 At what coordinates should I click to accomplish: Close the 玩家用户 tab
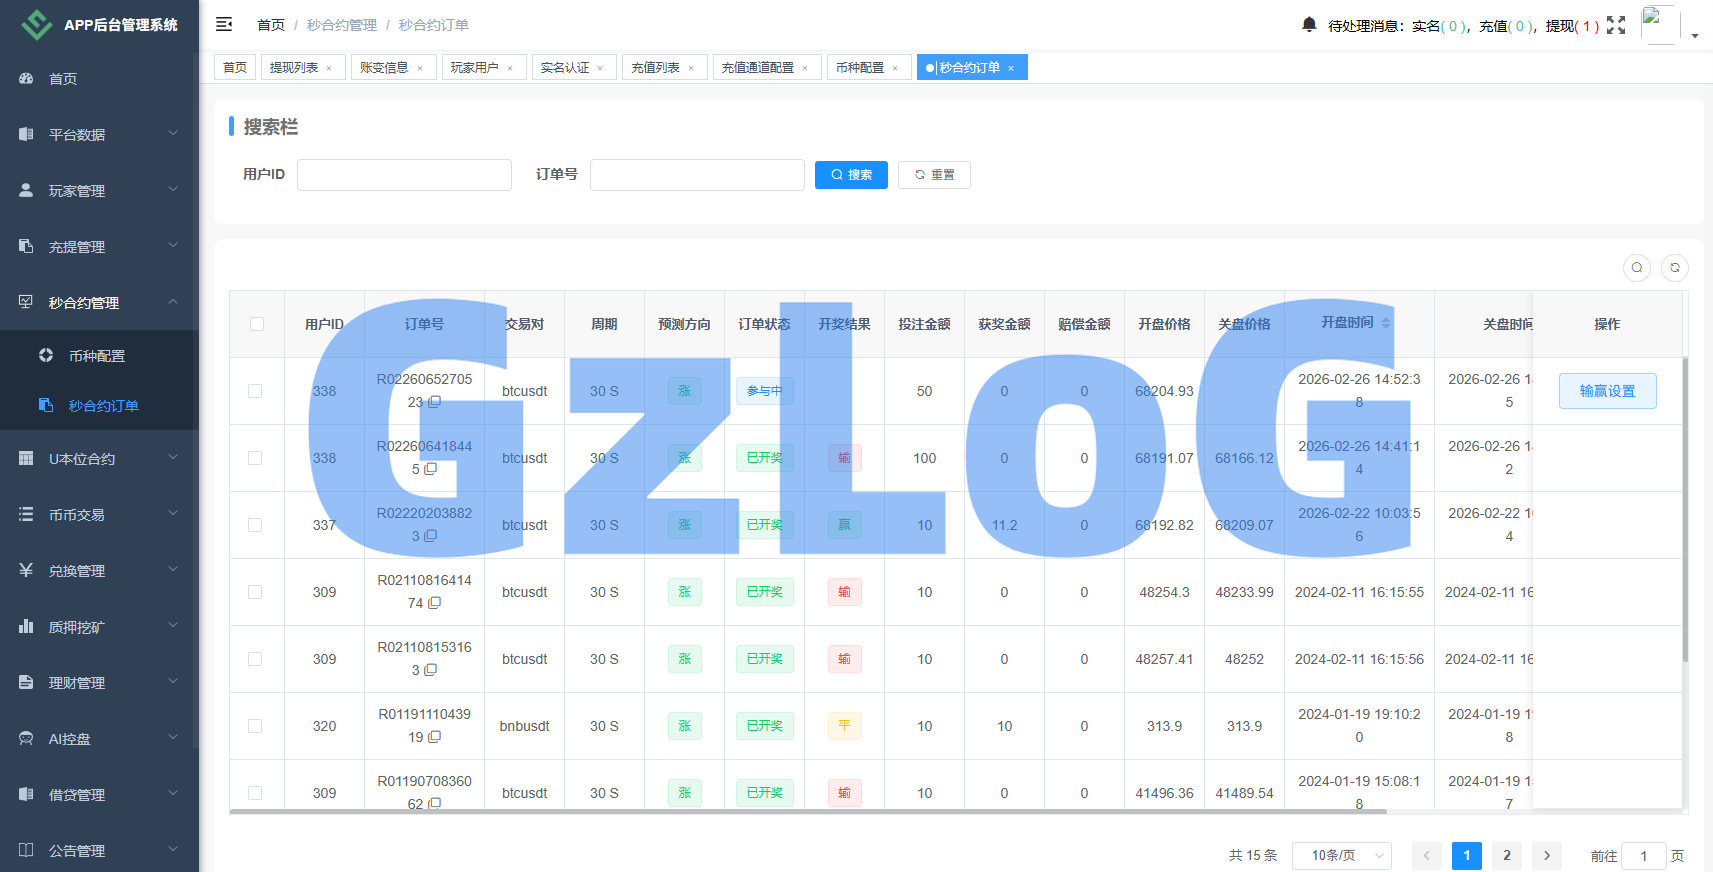tap(510, 68)
